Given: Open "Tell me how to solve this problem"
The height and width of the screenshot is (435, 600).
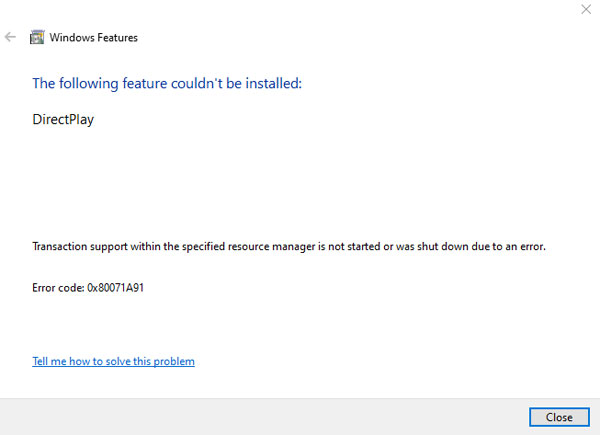Looking at the screenshot, I should coord(113,361).
